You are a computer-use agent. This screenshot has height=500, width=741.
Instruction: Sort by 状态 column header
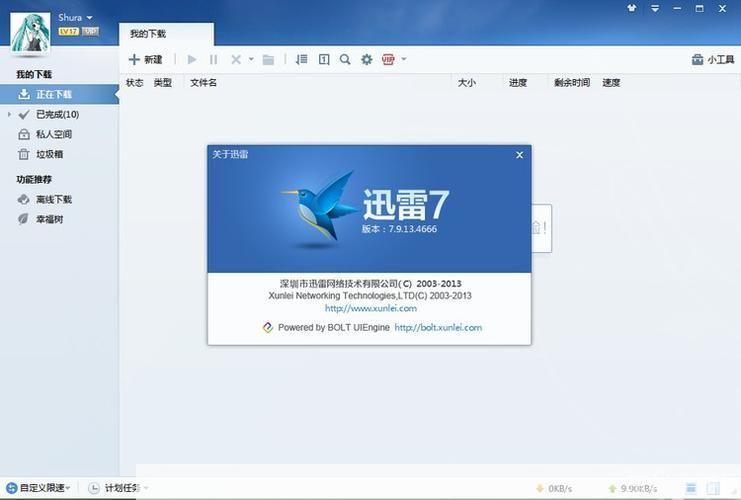pyautogui.click(x=135, y=83)
